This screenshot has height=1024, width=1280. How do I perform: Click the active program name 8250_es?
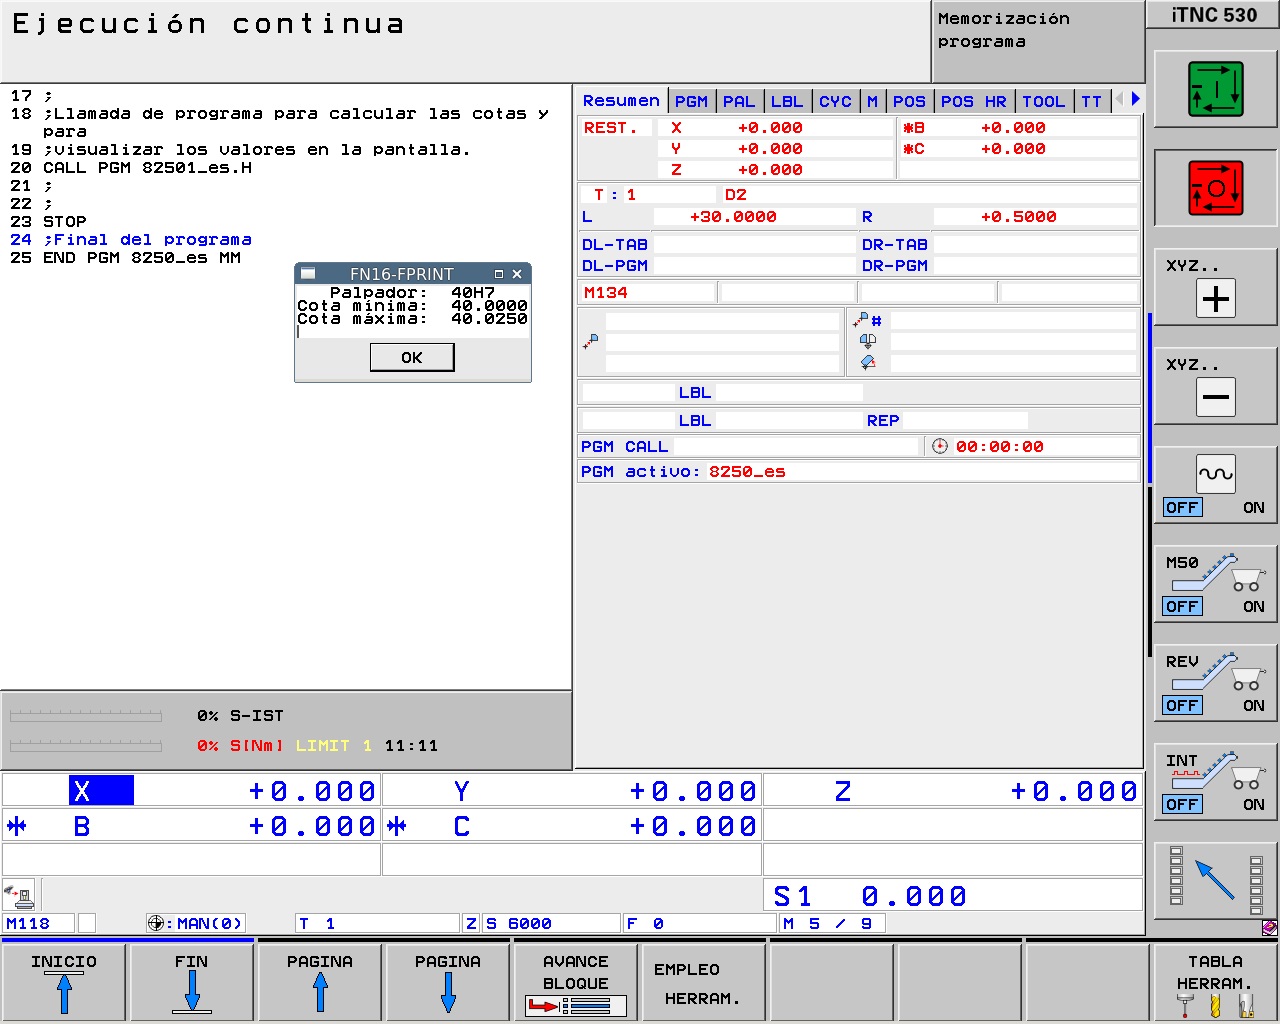click(x=747, y=471)
